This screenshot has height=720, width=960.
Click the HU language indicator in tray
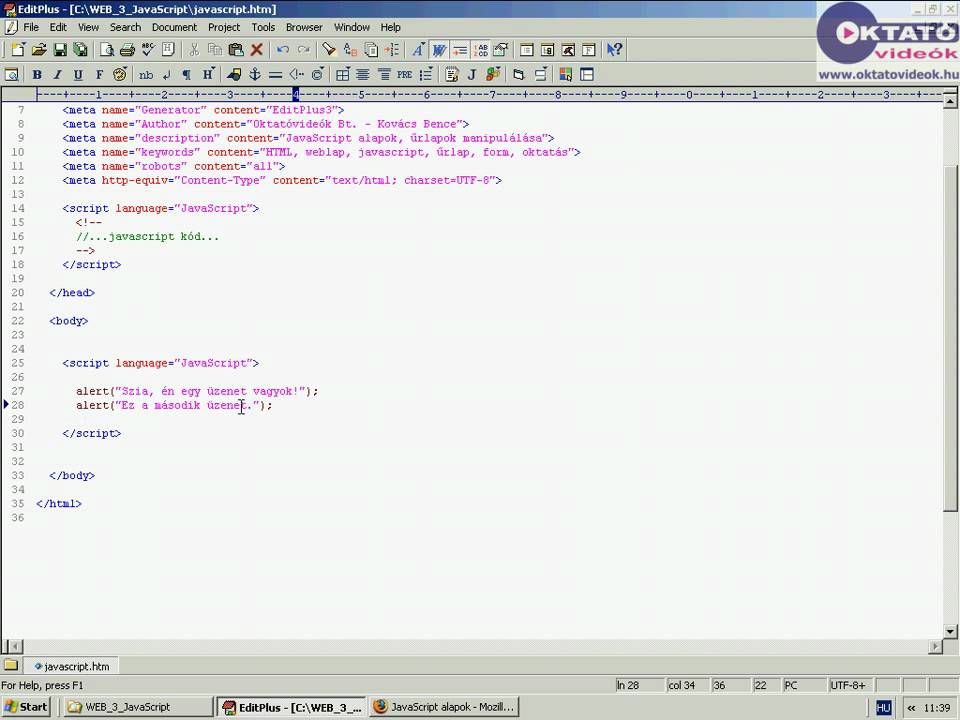(x=883, y=707)
